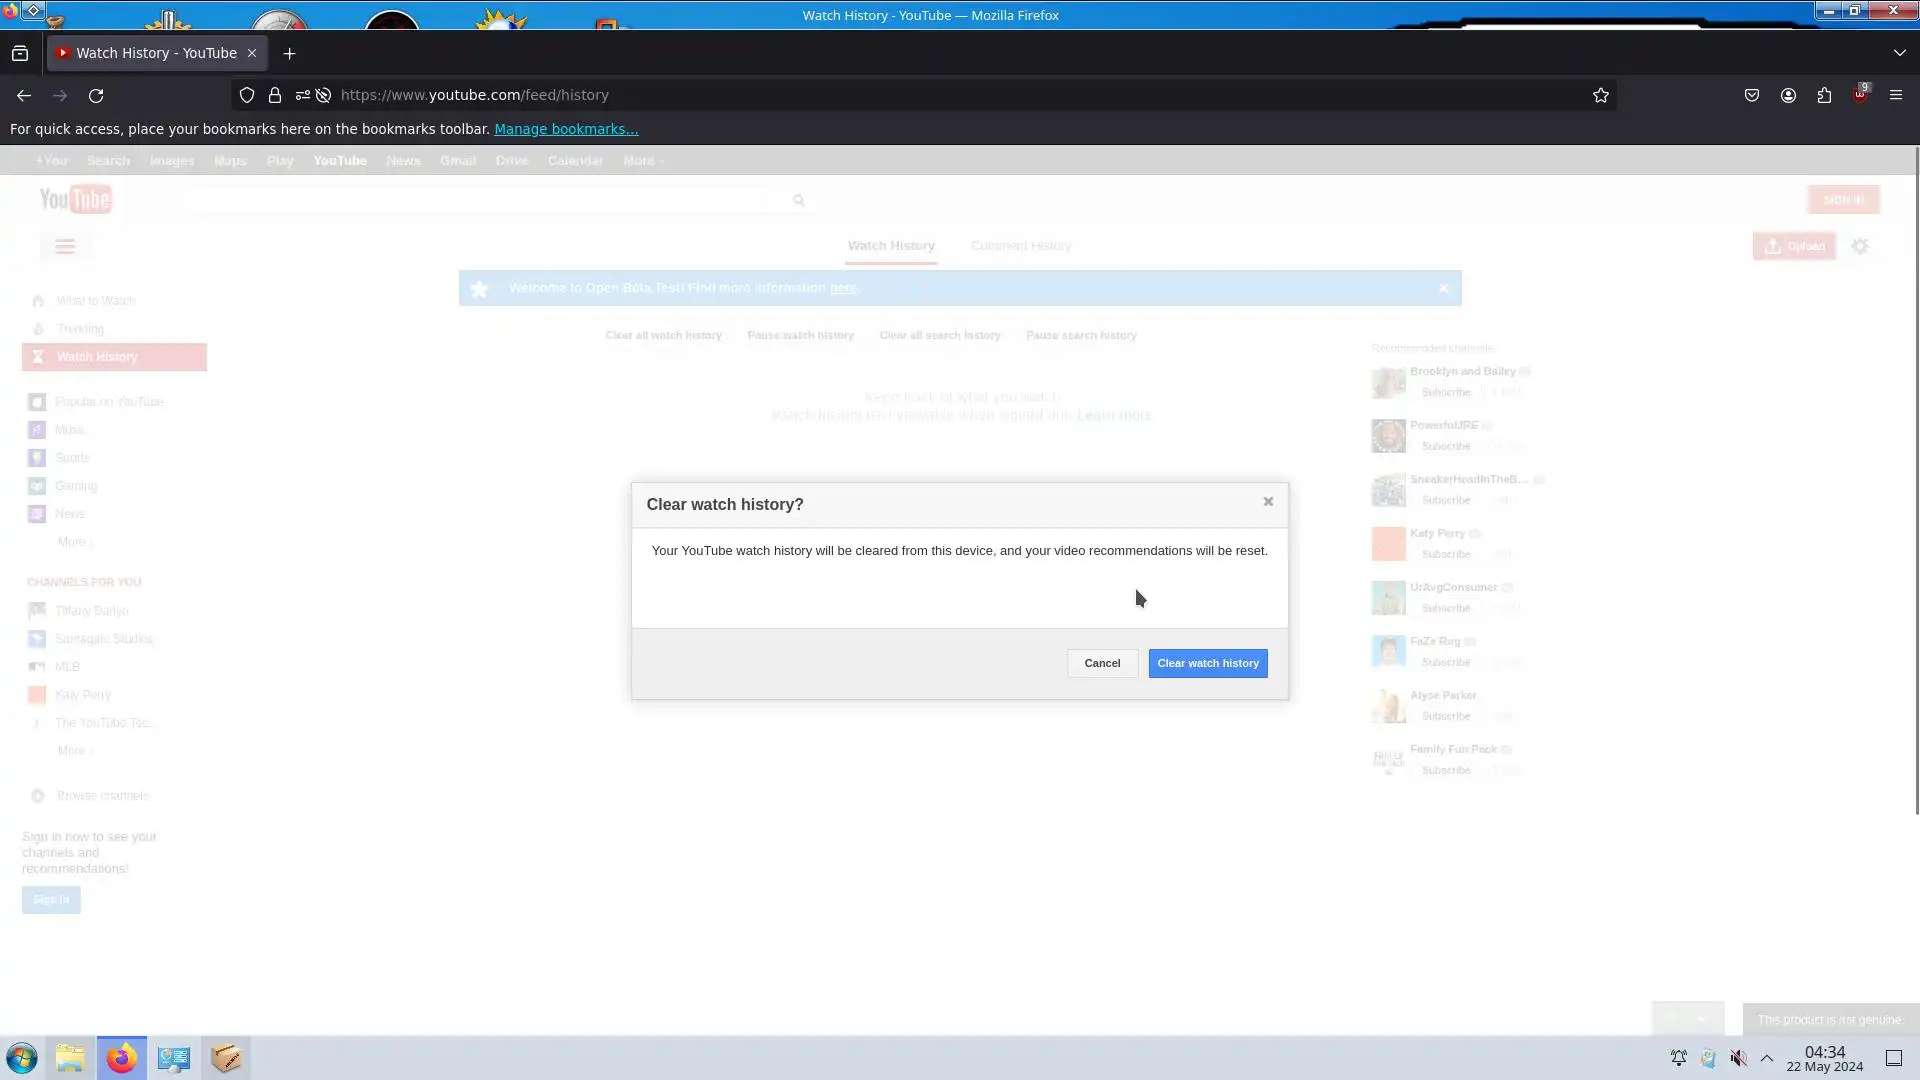Open a new browser tab

click(x=290, y=54)
